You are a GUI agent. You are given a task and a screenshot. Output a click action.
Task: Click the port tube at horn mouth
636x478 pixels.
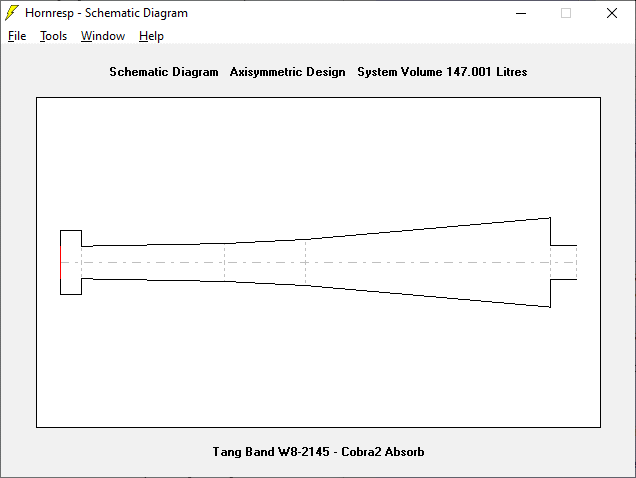tap(564, 263)
